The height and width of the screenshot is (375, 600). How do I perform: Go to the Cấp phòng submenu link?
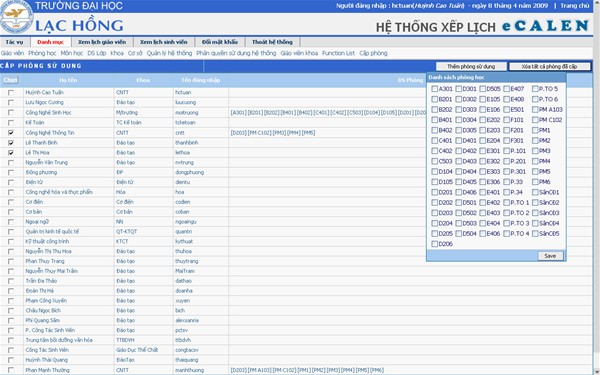373,53
